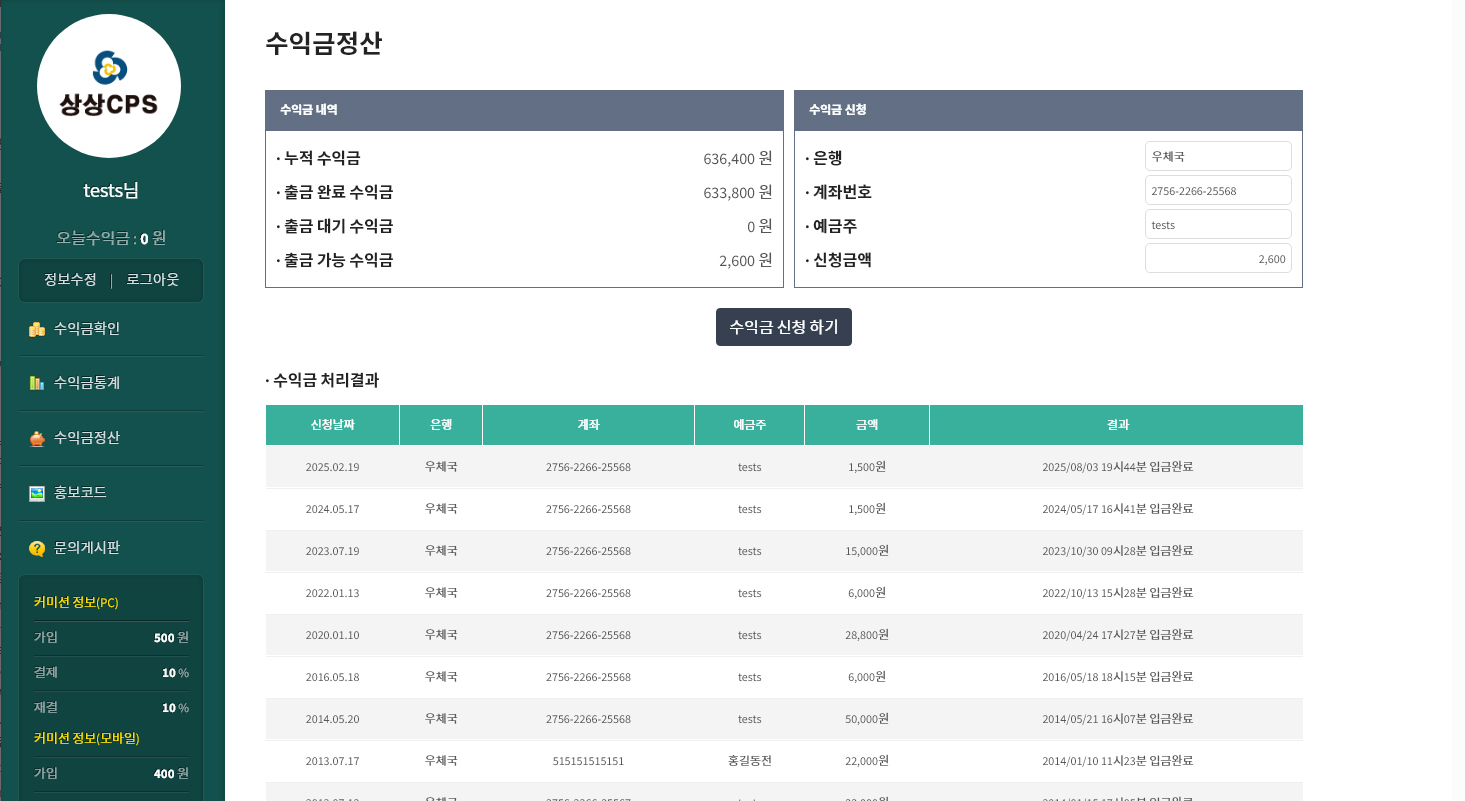This screenshot has height=801, width=1465.
Task: Click the 정보수정 link
Action: point(70,280)
